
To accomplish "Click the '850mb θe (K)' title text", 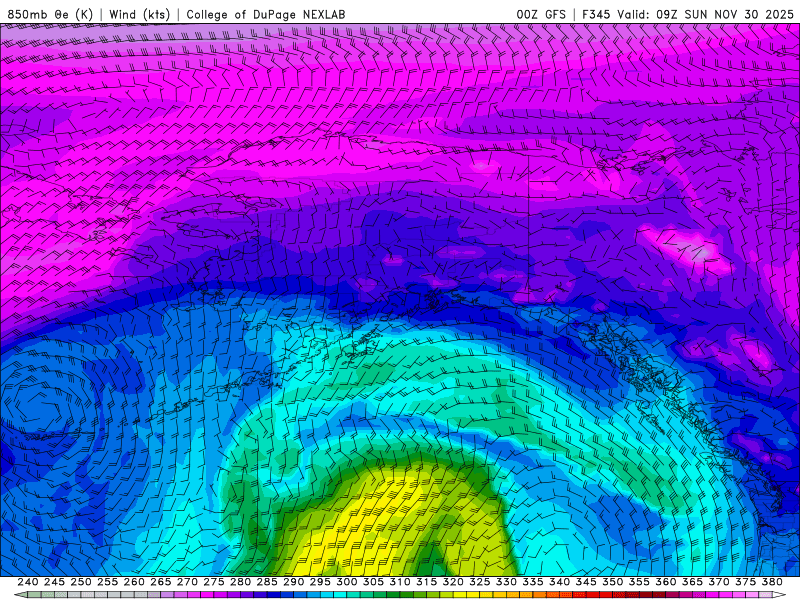I will coord(50,14).
